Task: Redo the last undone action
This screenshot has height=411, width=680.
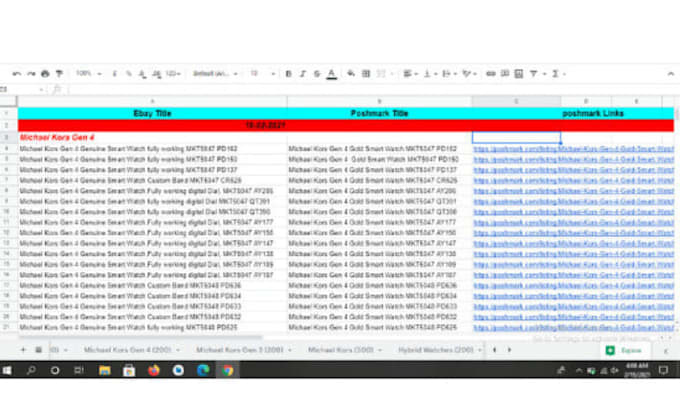Action: pos(31,74)
